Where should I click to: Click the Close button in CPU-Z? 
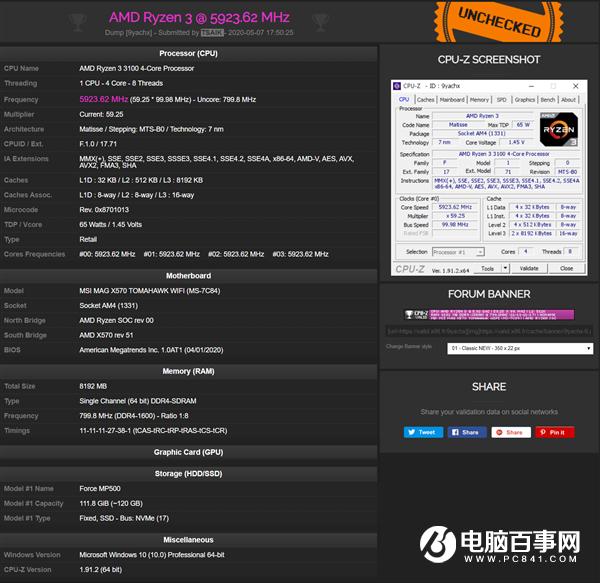[x=566, y=269]
